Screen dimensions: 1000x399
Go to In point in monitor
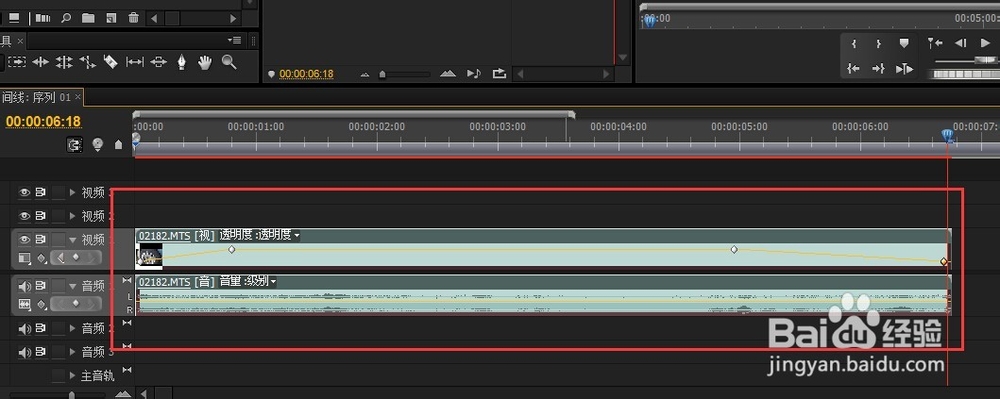coord(853,68)
